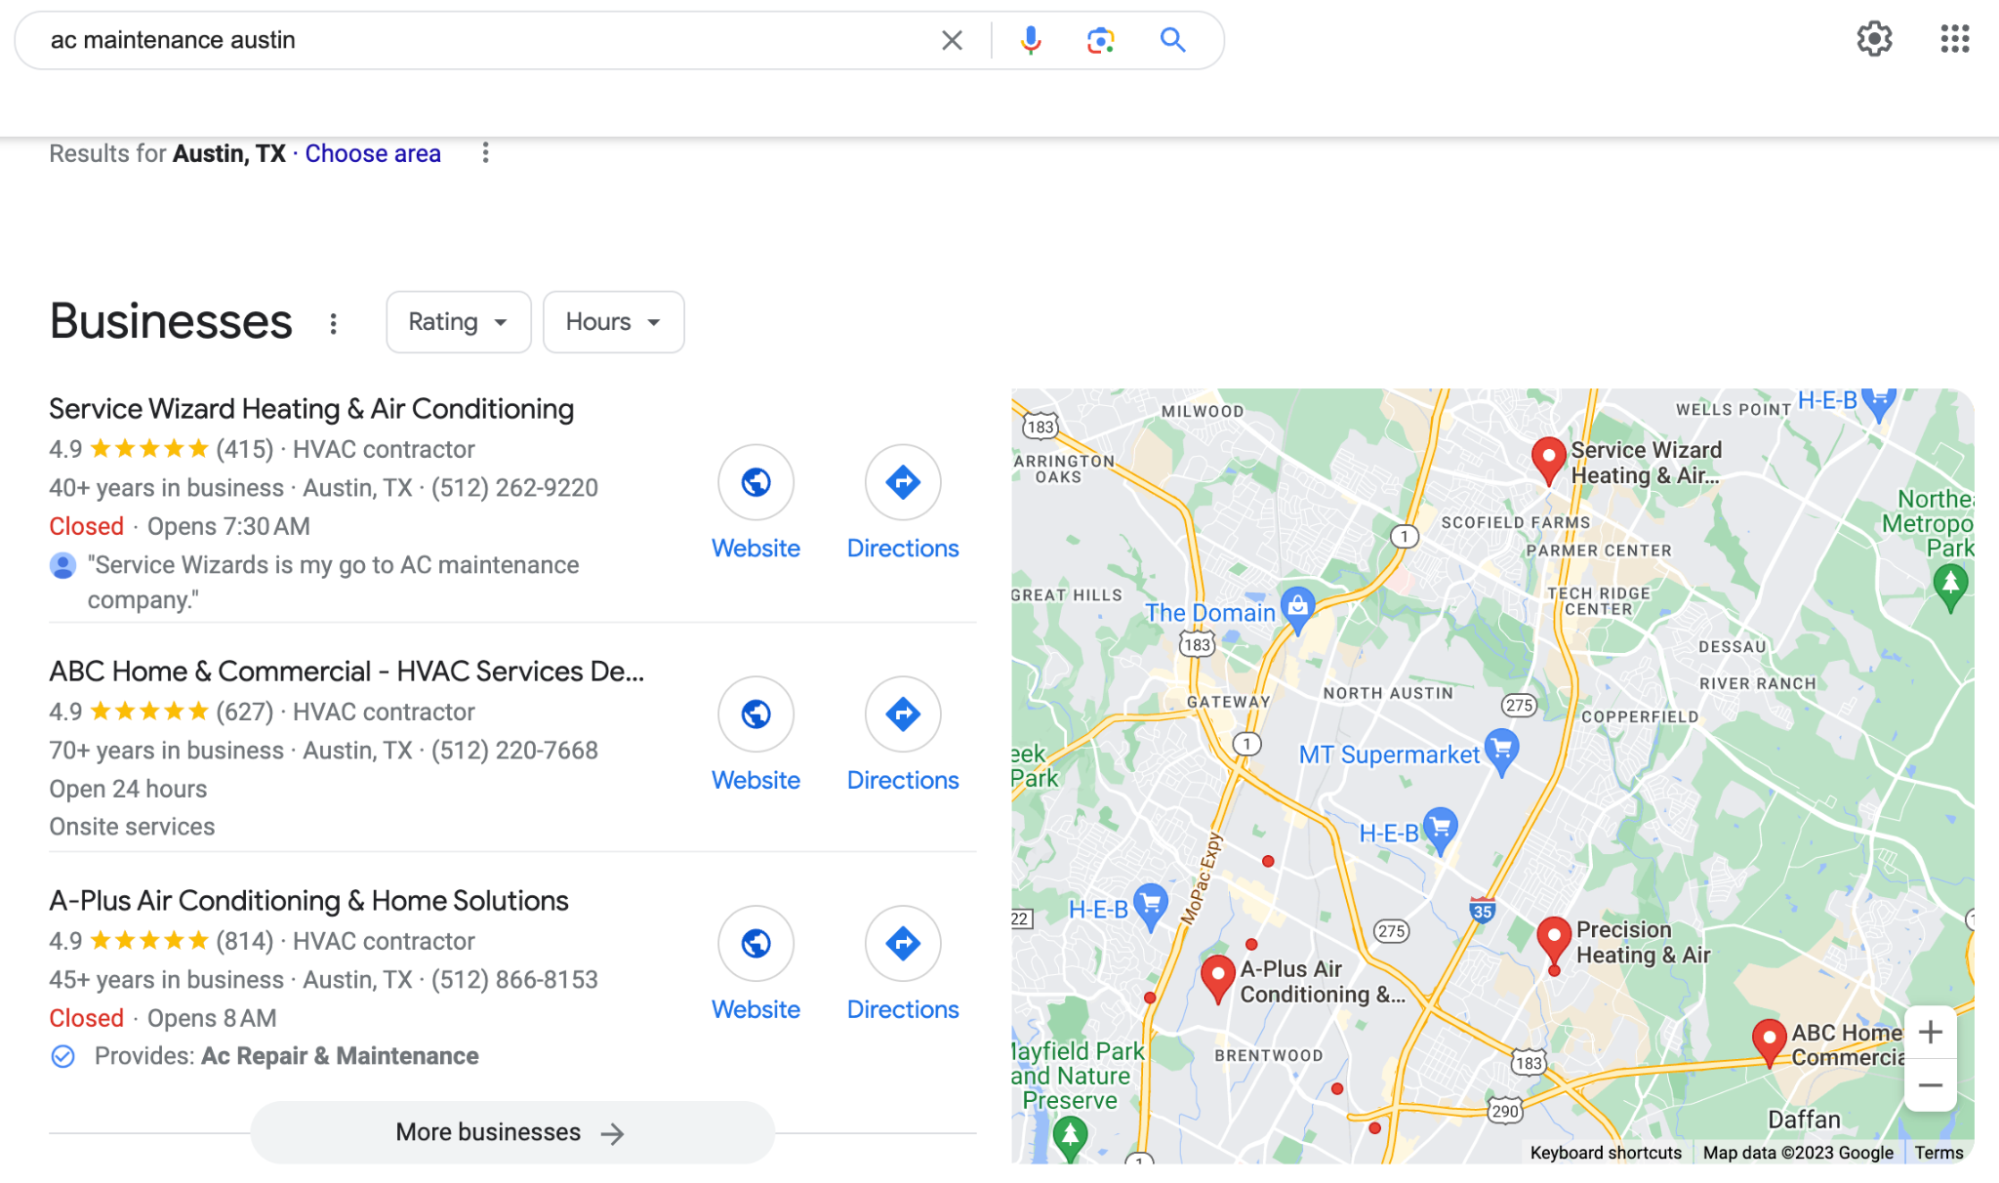Open Service Wizard website globe icon
The image size is (1999, 1183).
click(x=755, y=482)
